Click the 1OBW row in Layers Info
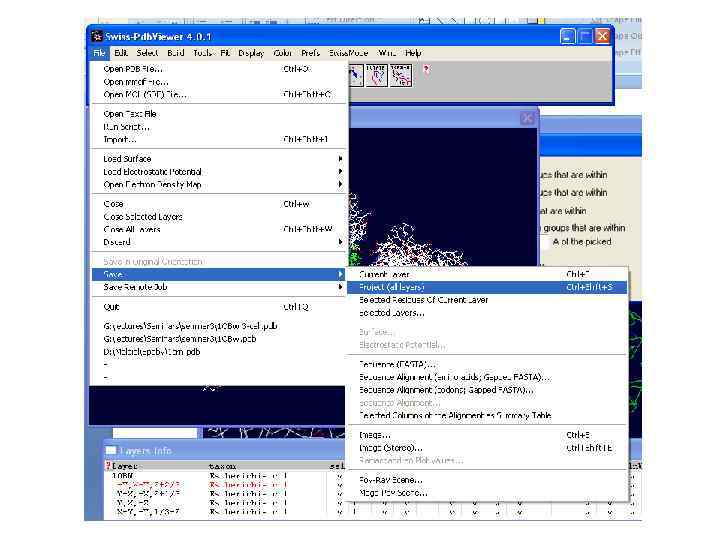The height and width of the screenshot is (540, 720). [225, 476]
